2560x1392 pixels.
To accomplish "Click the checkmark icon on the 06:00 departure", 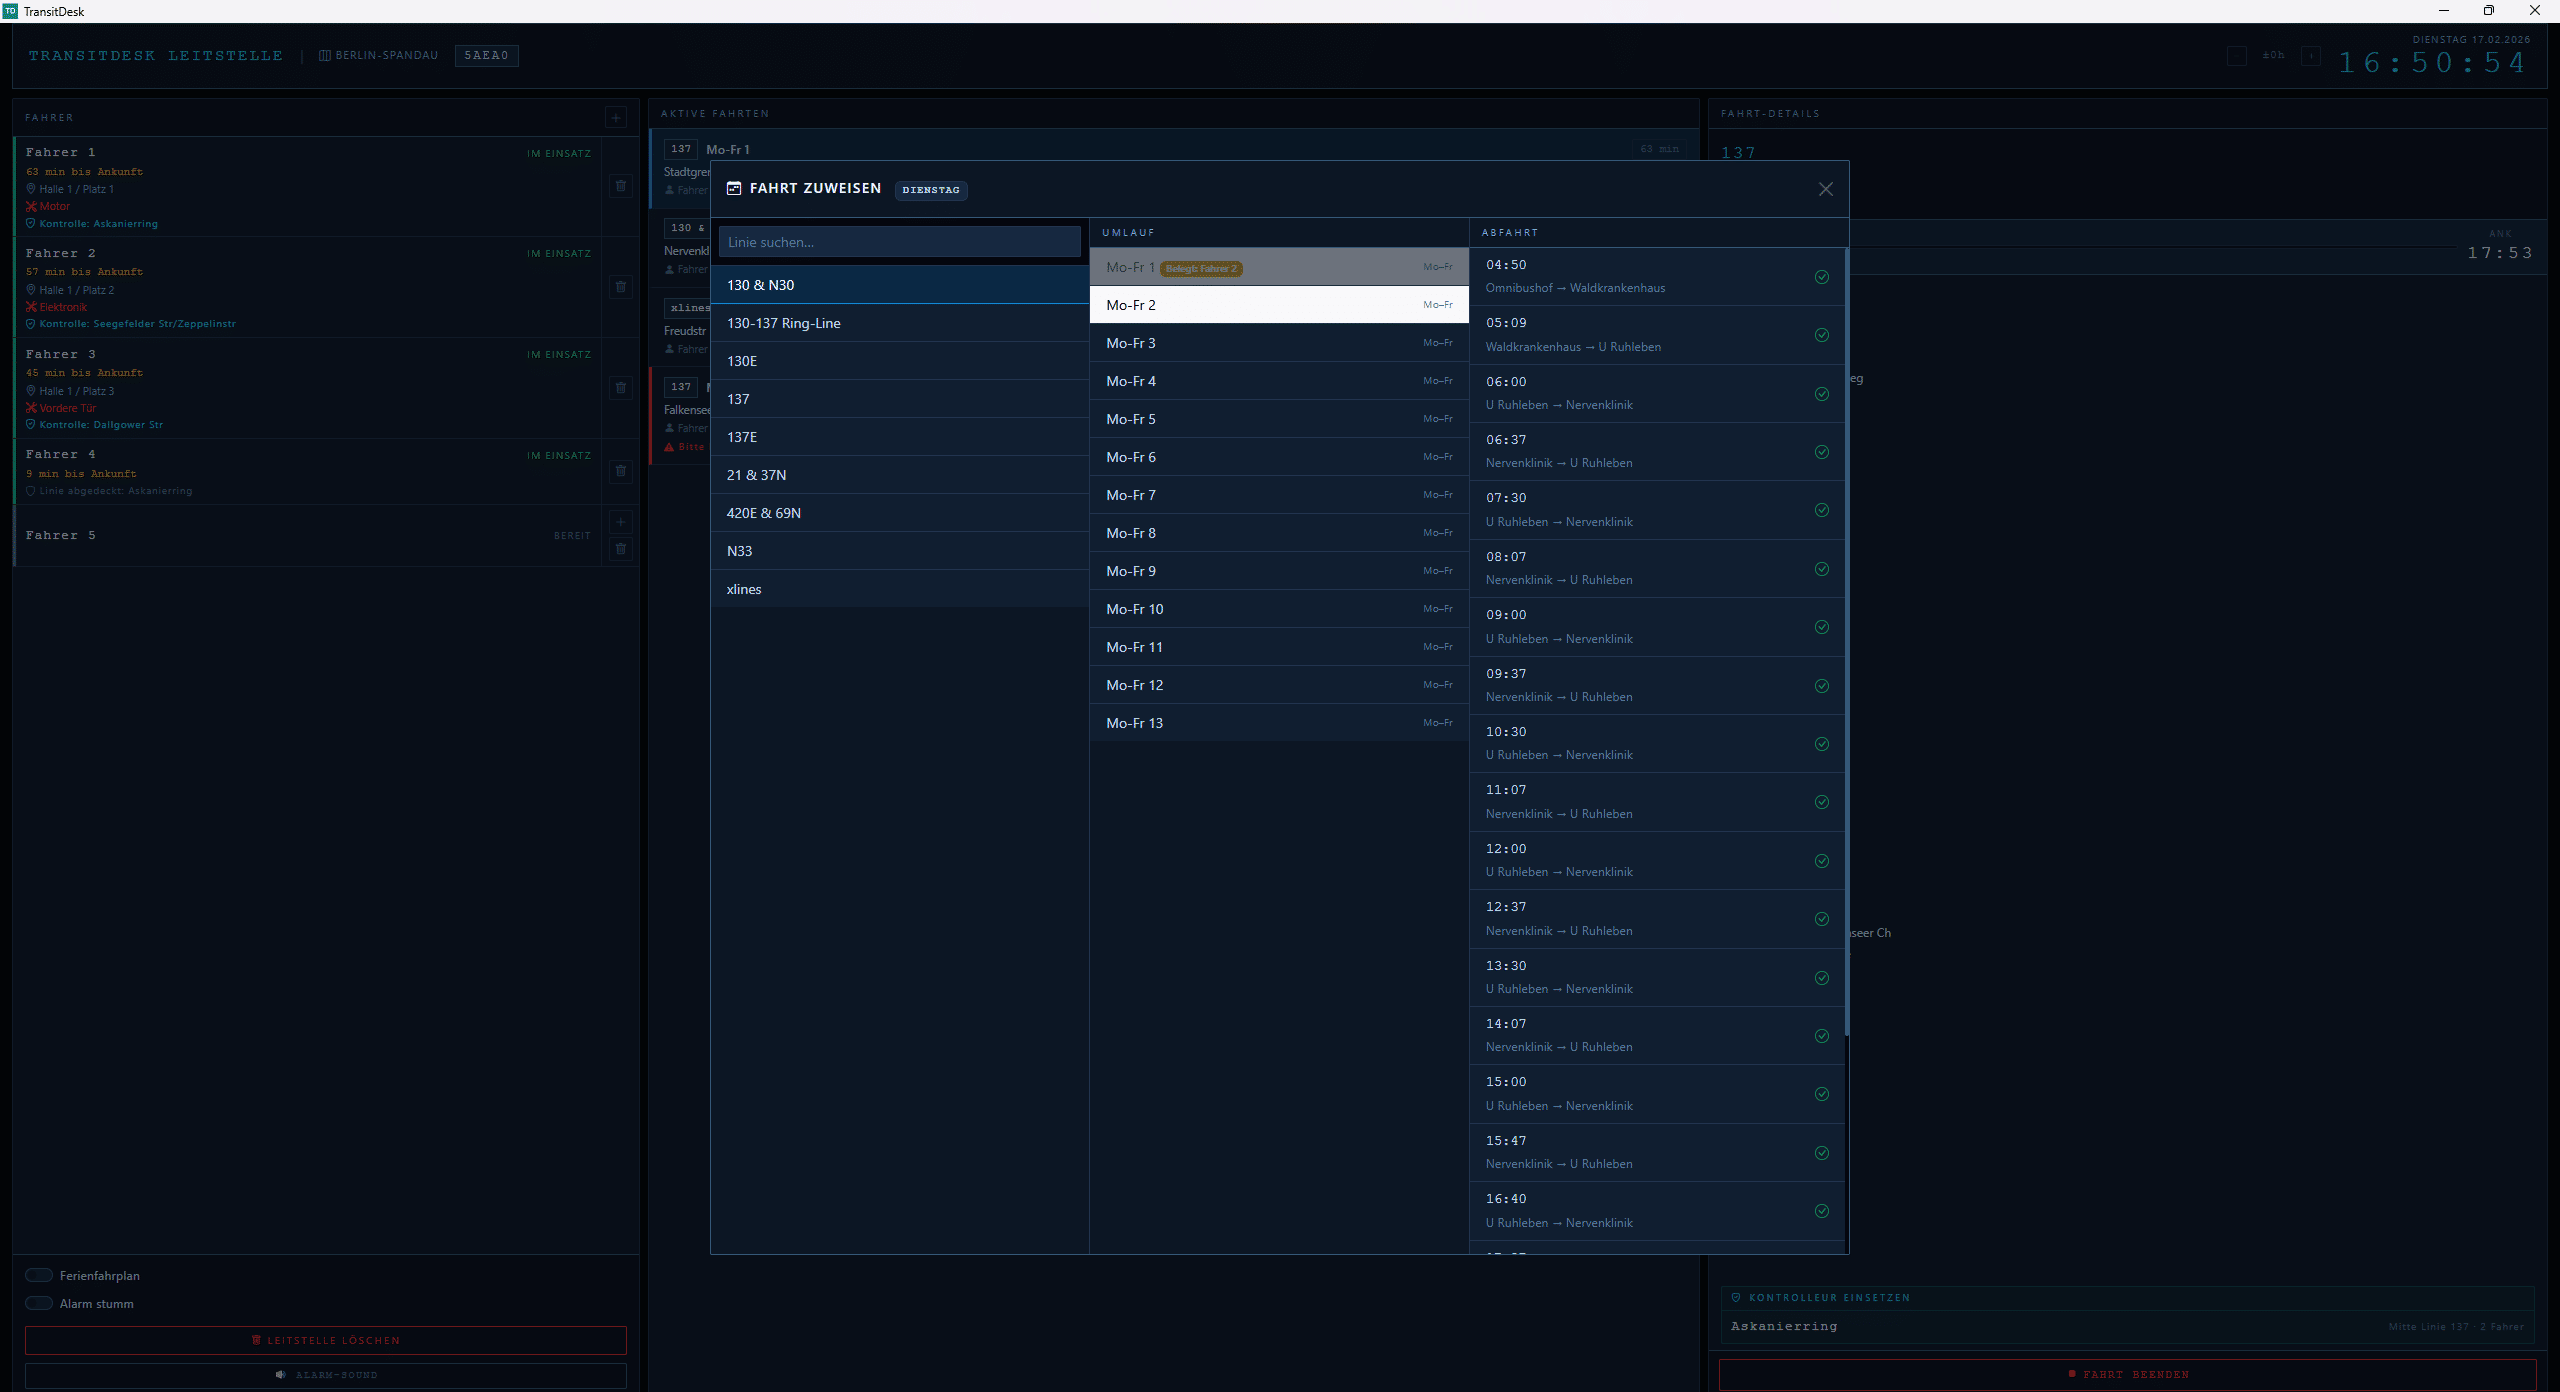I will tap(1821, 394).
